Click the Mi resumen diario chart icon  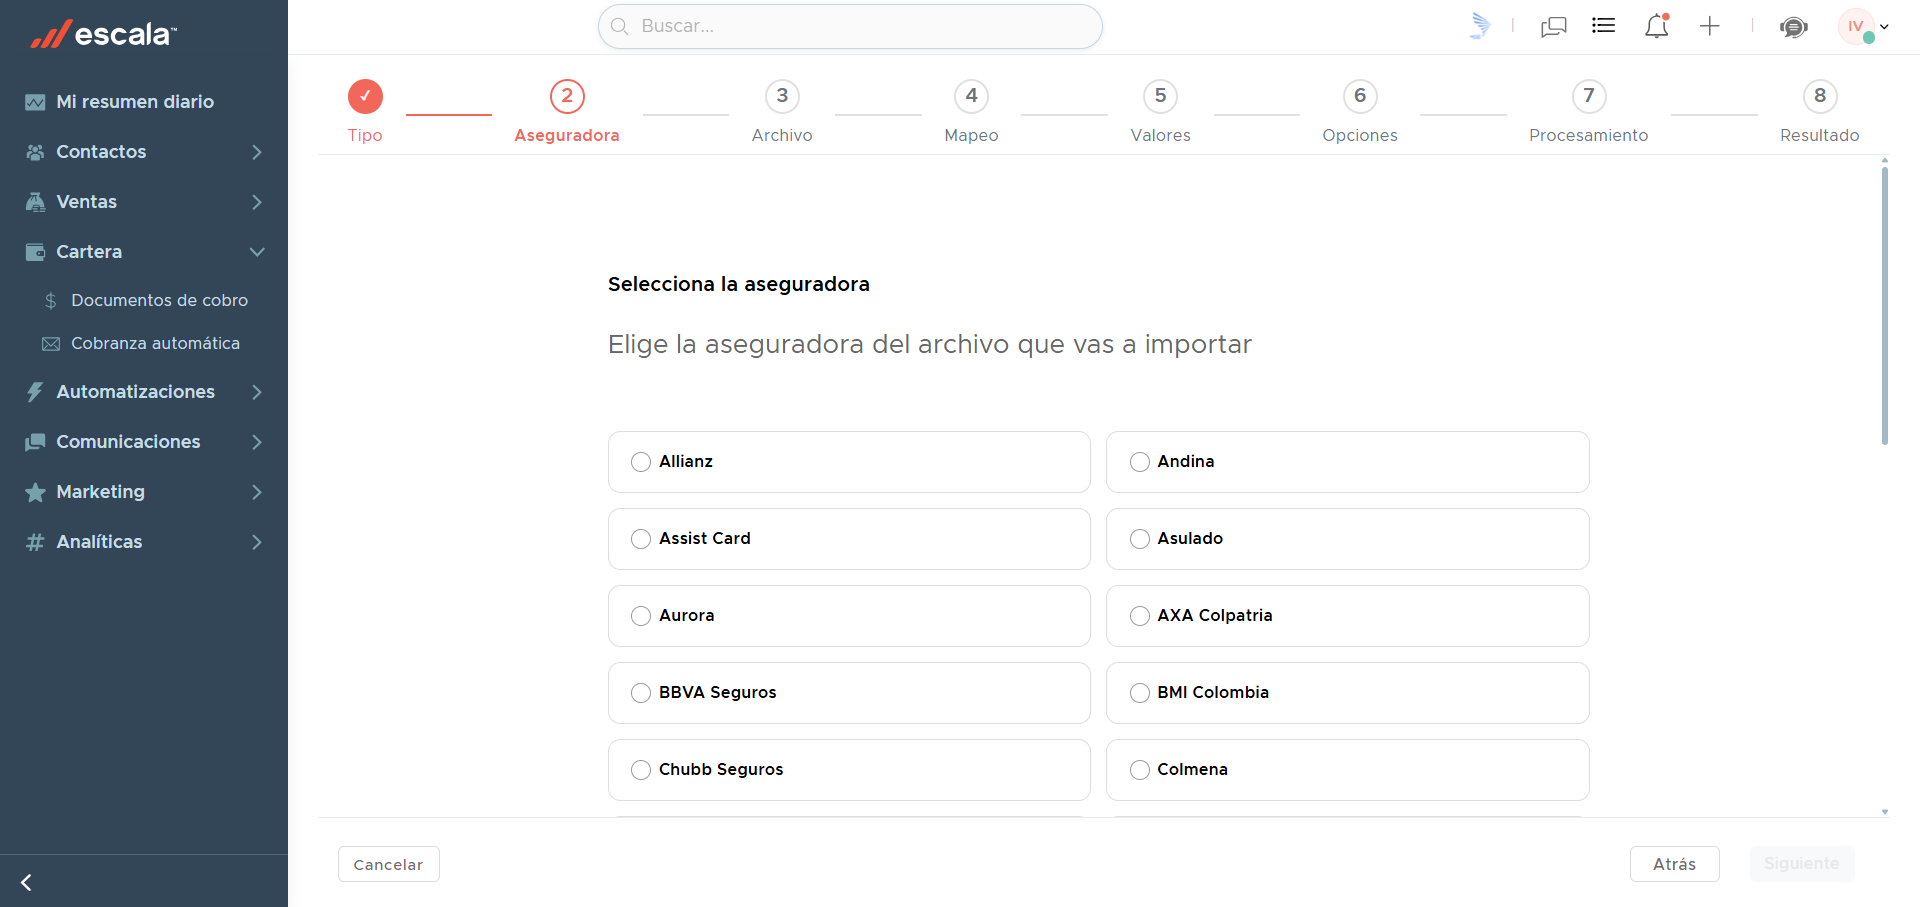pyautogui.click(x=35, y=102)
